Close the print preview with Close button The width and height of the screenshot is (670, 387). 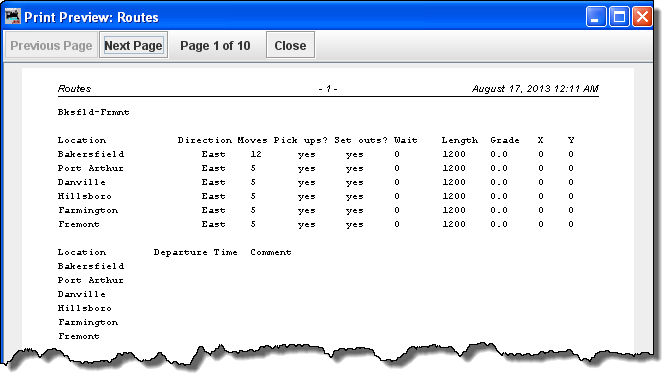pyautogui.click(x=290, y=45)
